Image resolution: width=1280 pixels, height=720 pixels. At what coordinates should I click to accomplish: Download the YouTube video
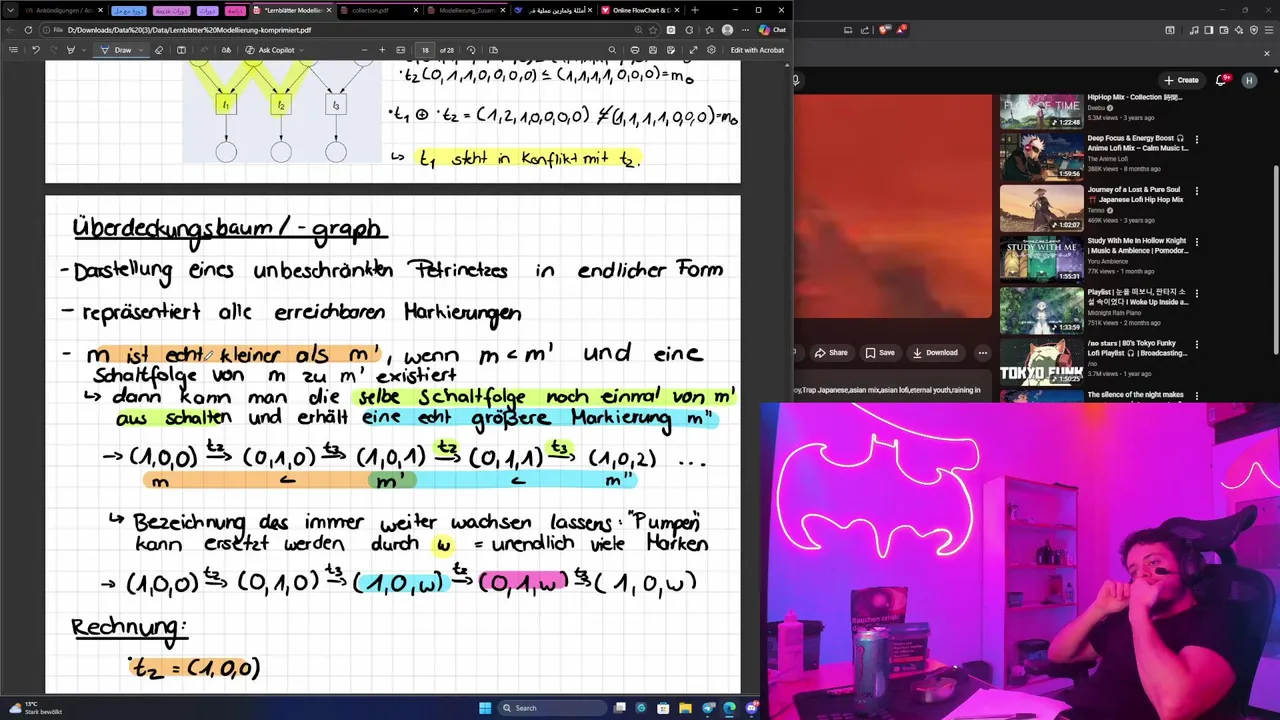click(935, 352)
